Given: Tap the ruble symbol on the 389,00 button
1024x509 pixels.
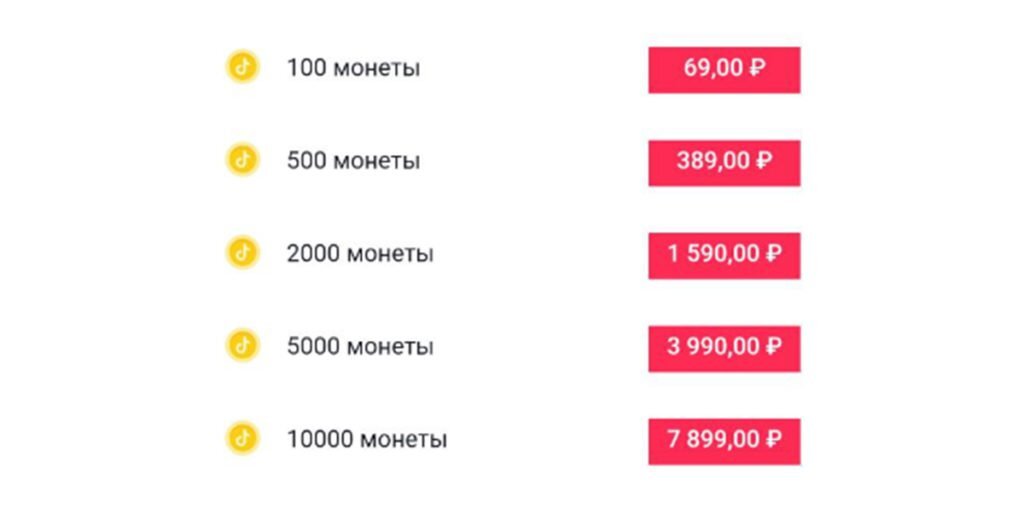Looking at the screenshot, I should (x=763, y=161).
